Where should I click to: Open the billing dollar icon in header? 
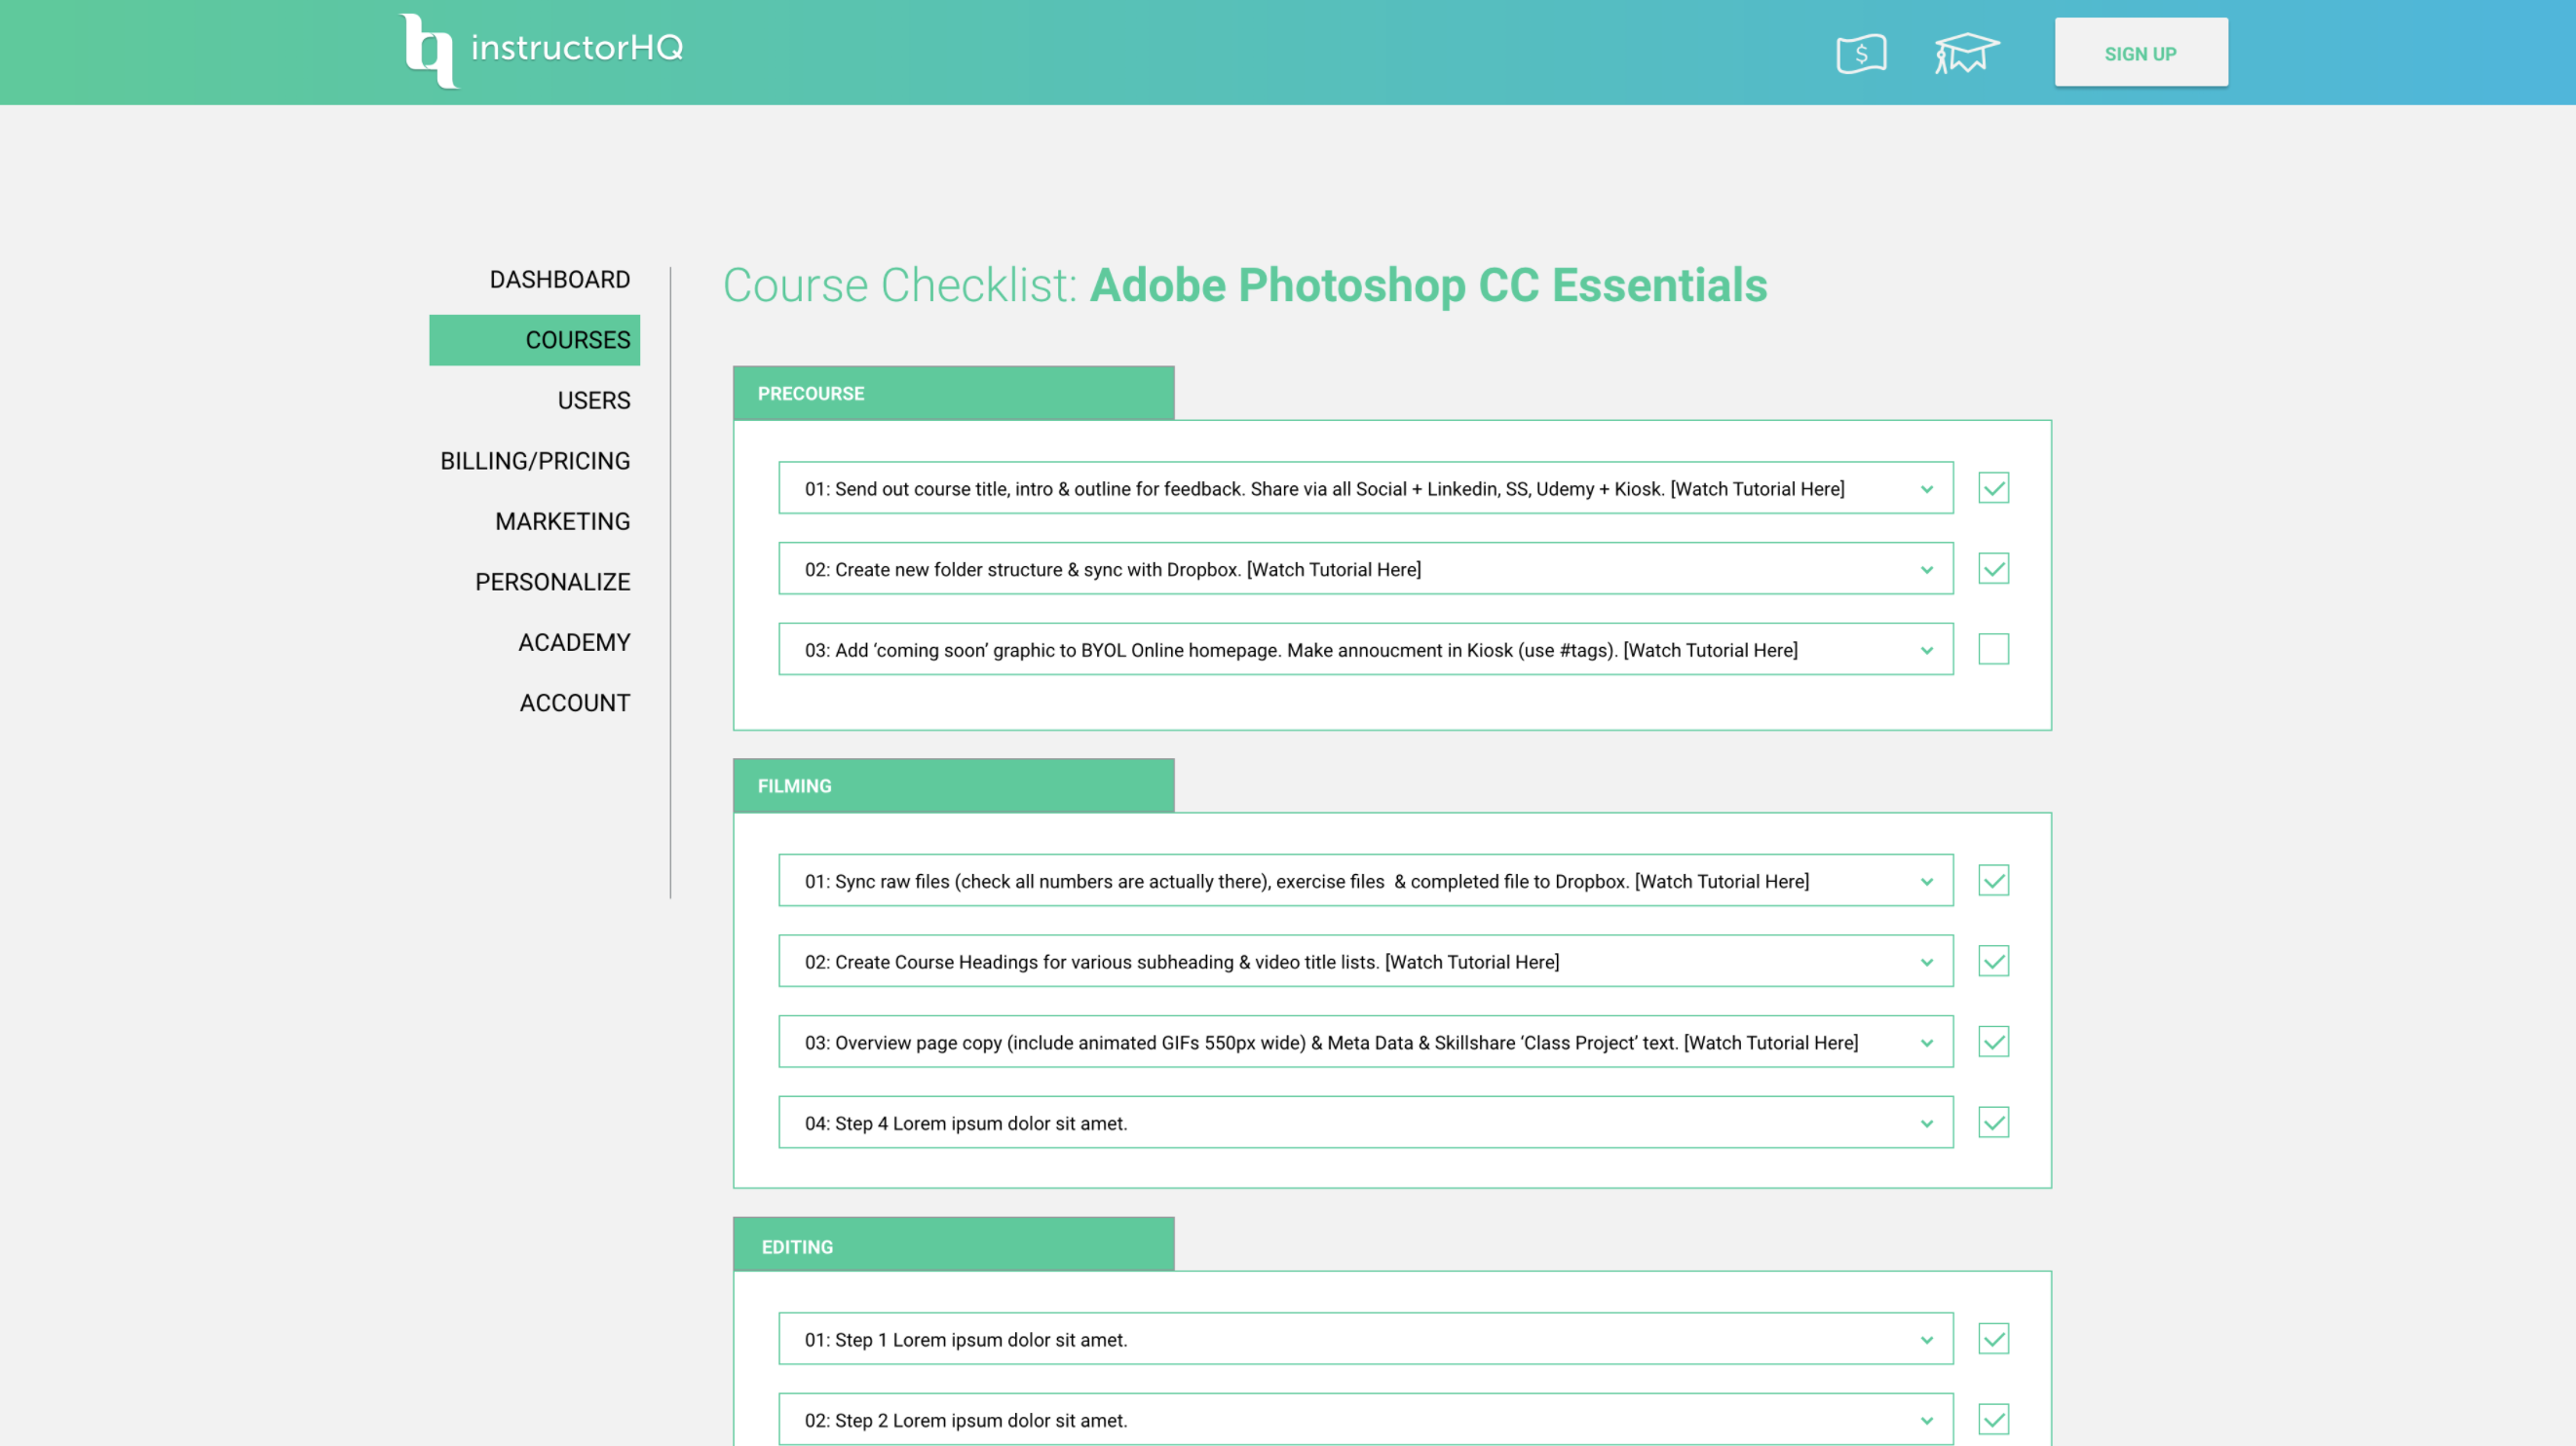(1862, 53)
